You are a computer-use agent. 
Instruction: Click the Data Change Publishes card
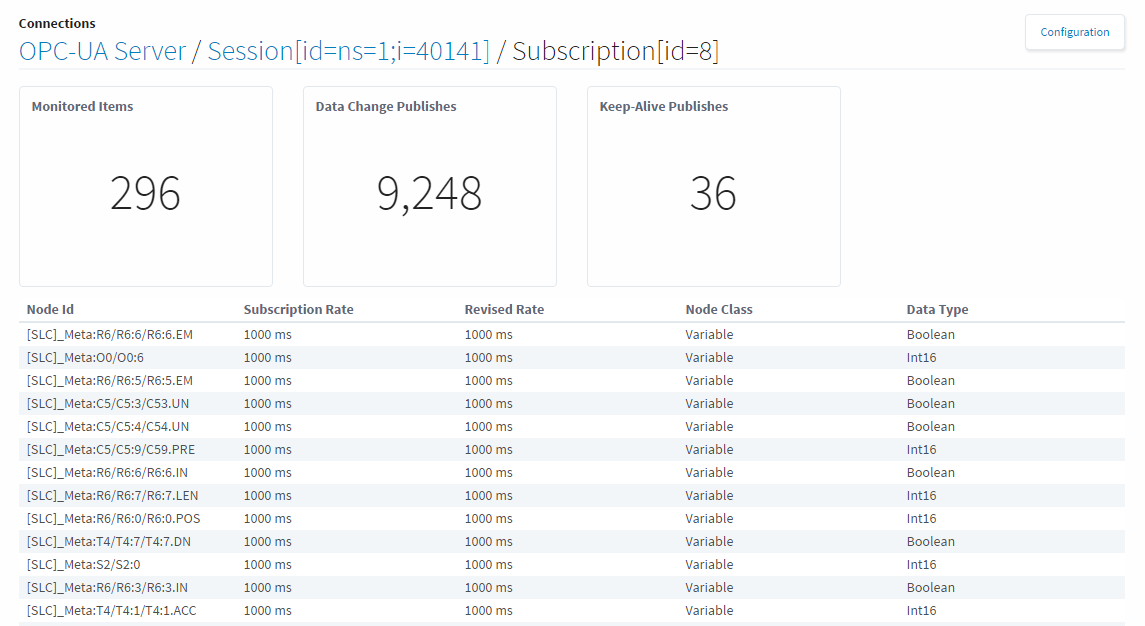click(429, 187)
